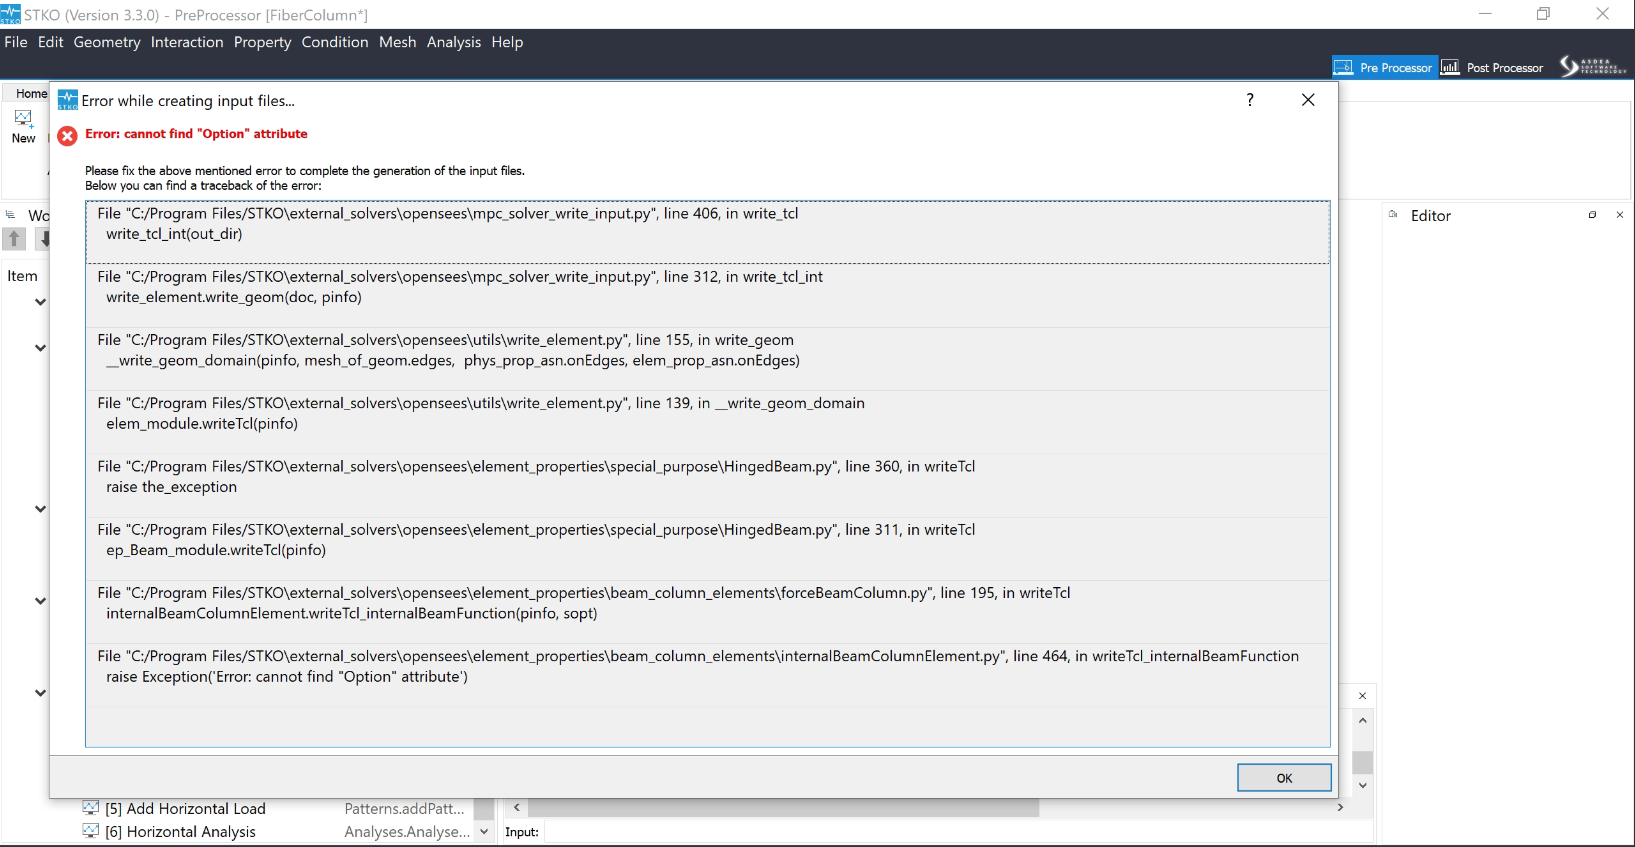Screen dimensions: 1635x847
Task: Float the Editor panel
Action: coord(1592,215)
